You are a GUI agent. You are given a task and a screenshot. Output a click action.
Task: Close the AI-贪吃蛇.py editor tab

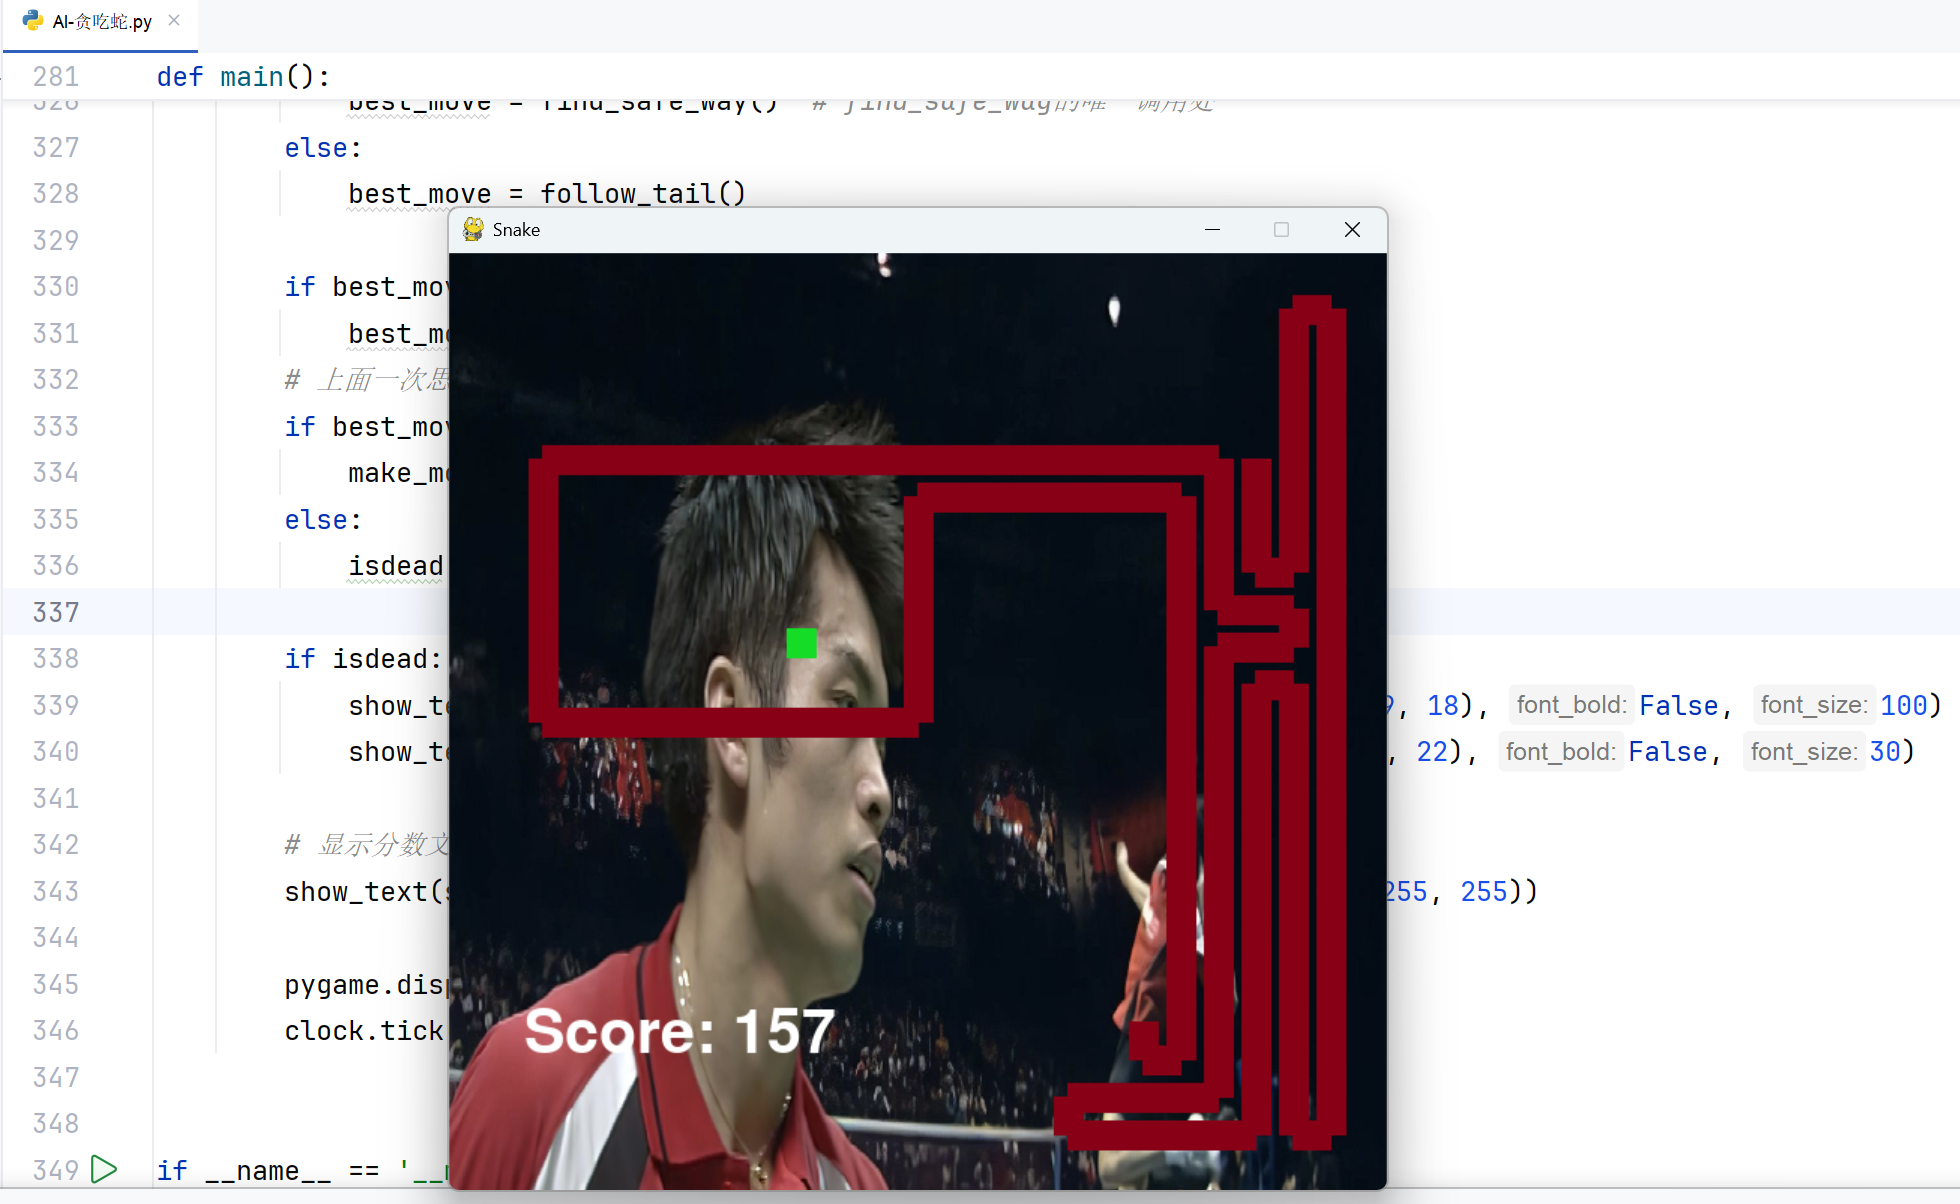point(174,20)
